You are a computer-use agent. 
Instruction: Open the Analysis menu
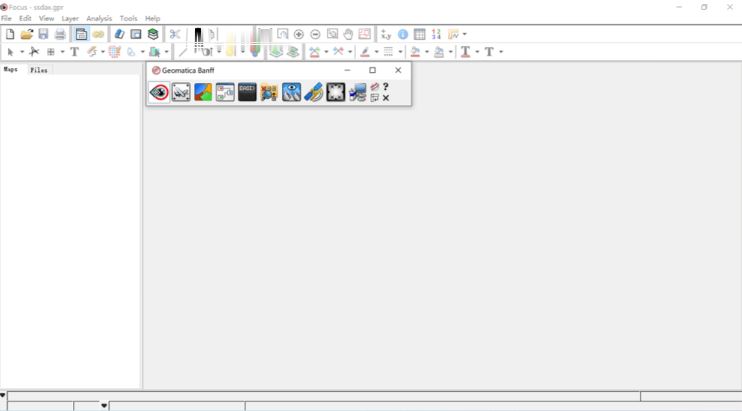coord(99,19)
